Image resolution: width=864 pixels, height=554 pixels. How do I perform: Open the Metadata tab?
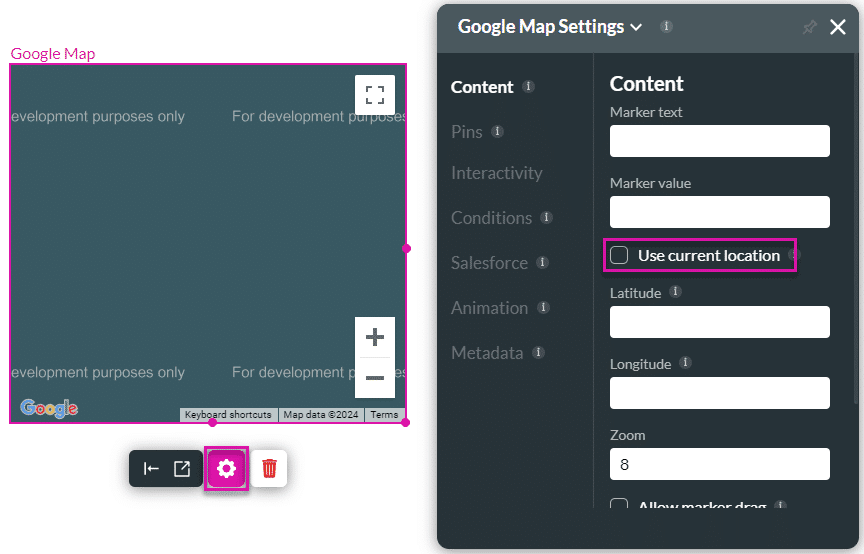pyautogui.click(x=487, y=353)
